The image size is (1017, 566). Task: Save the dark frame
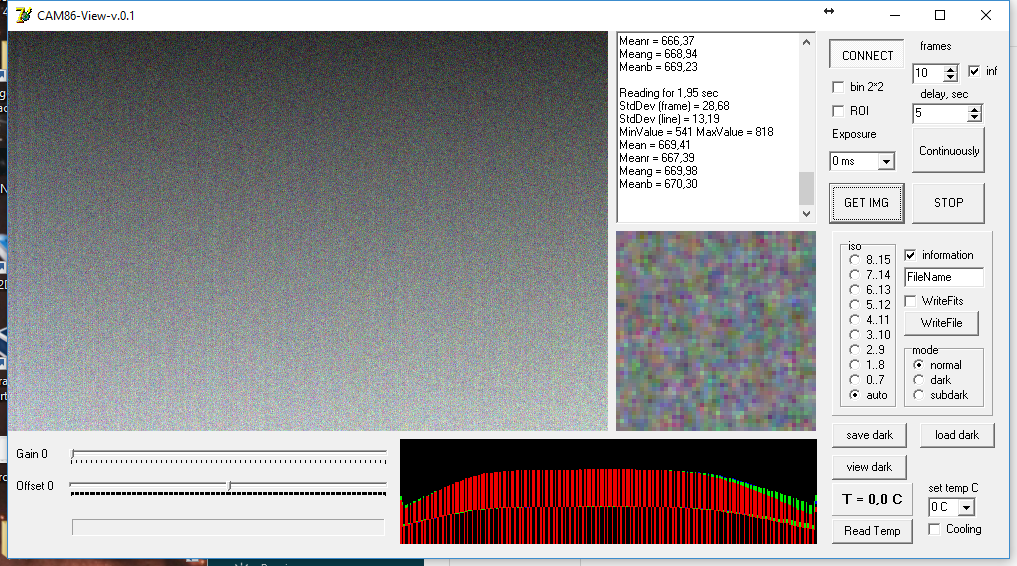[x=869, y=435]
